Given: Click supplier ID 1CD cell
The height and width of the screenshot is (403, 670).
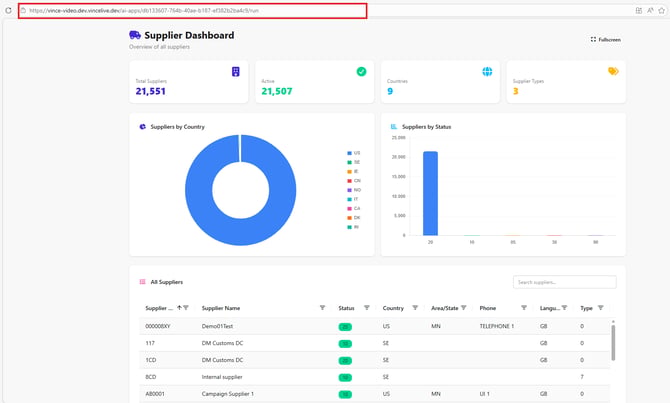Looking at the screenshot, I should [x=151, y=360].
